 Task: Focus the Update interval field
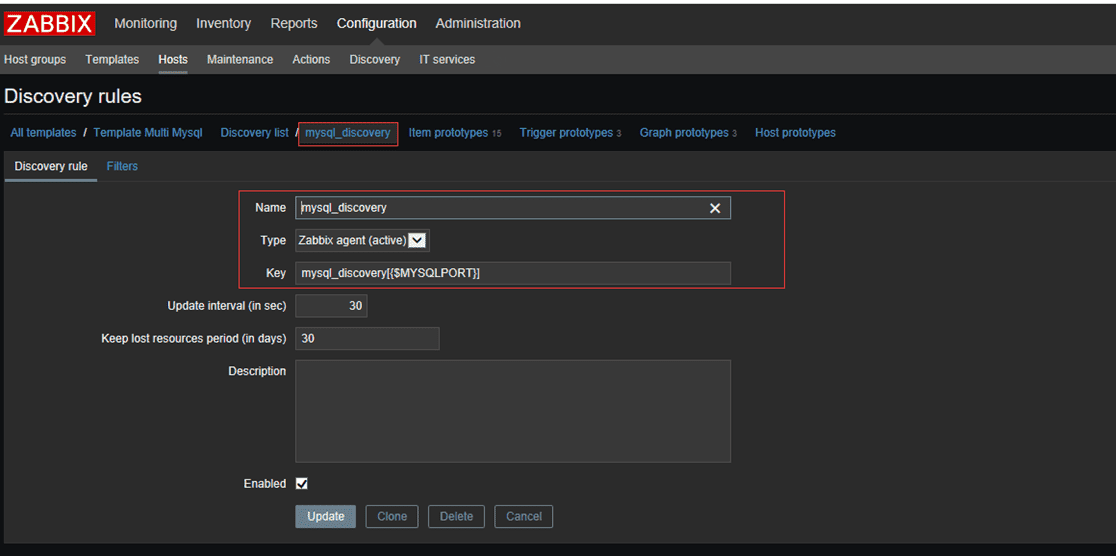pos(331,306)
